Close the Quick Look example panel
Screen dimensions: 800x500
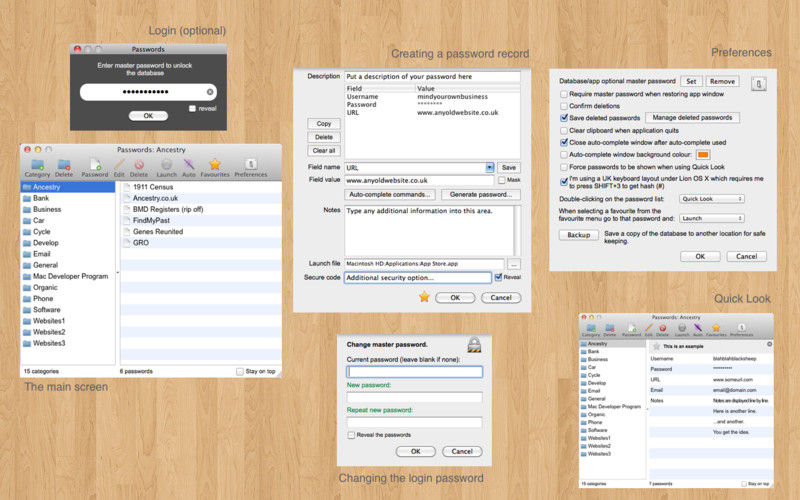(x=769, y=344)
